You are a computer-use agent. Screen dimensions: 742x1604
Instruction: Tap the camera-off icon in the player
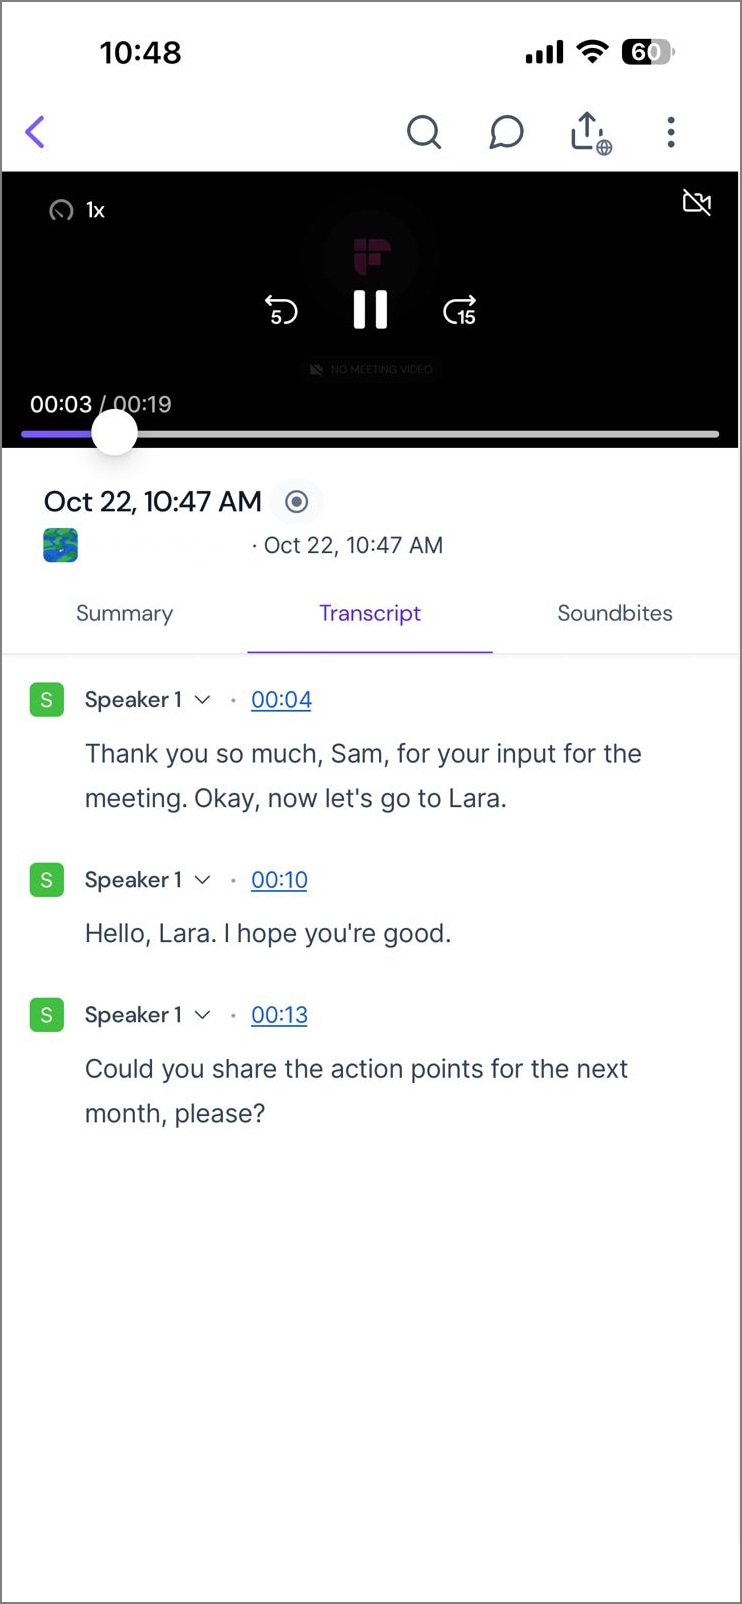click(696, 202)
